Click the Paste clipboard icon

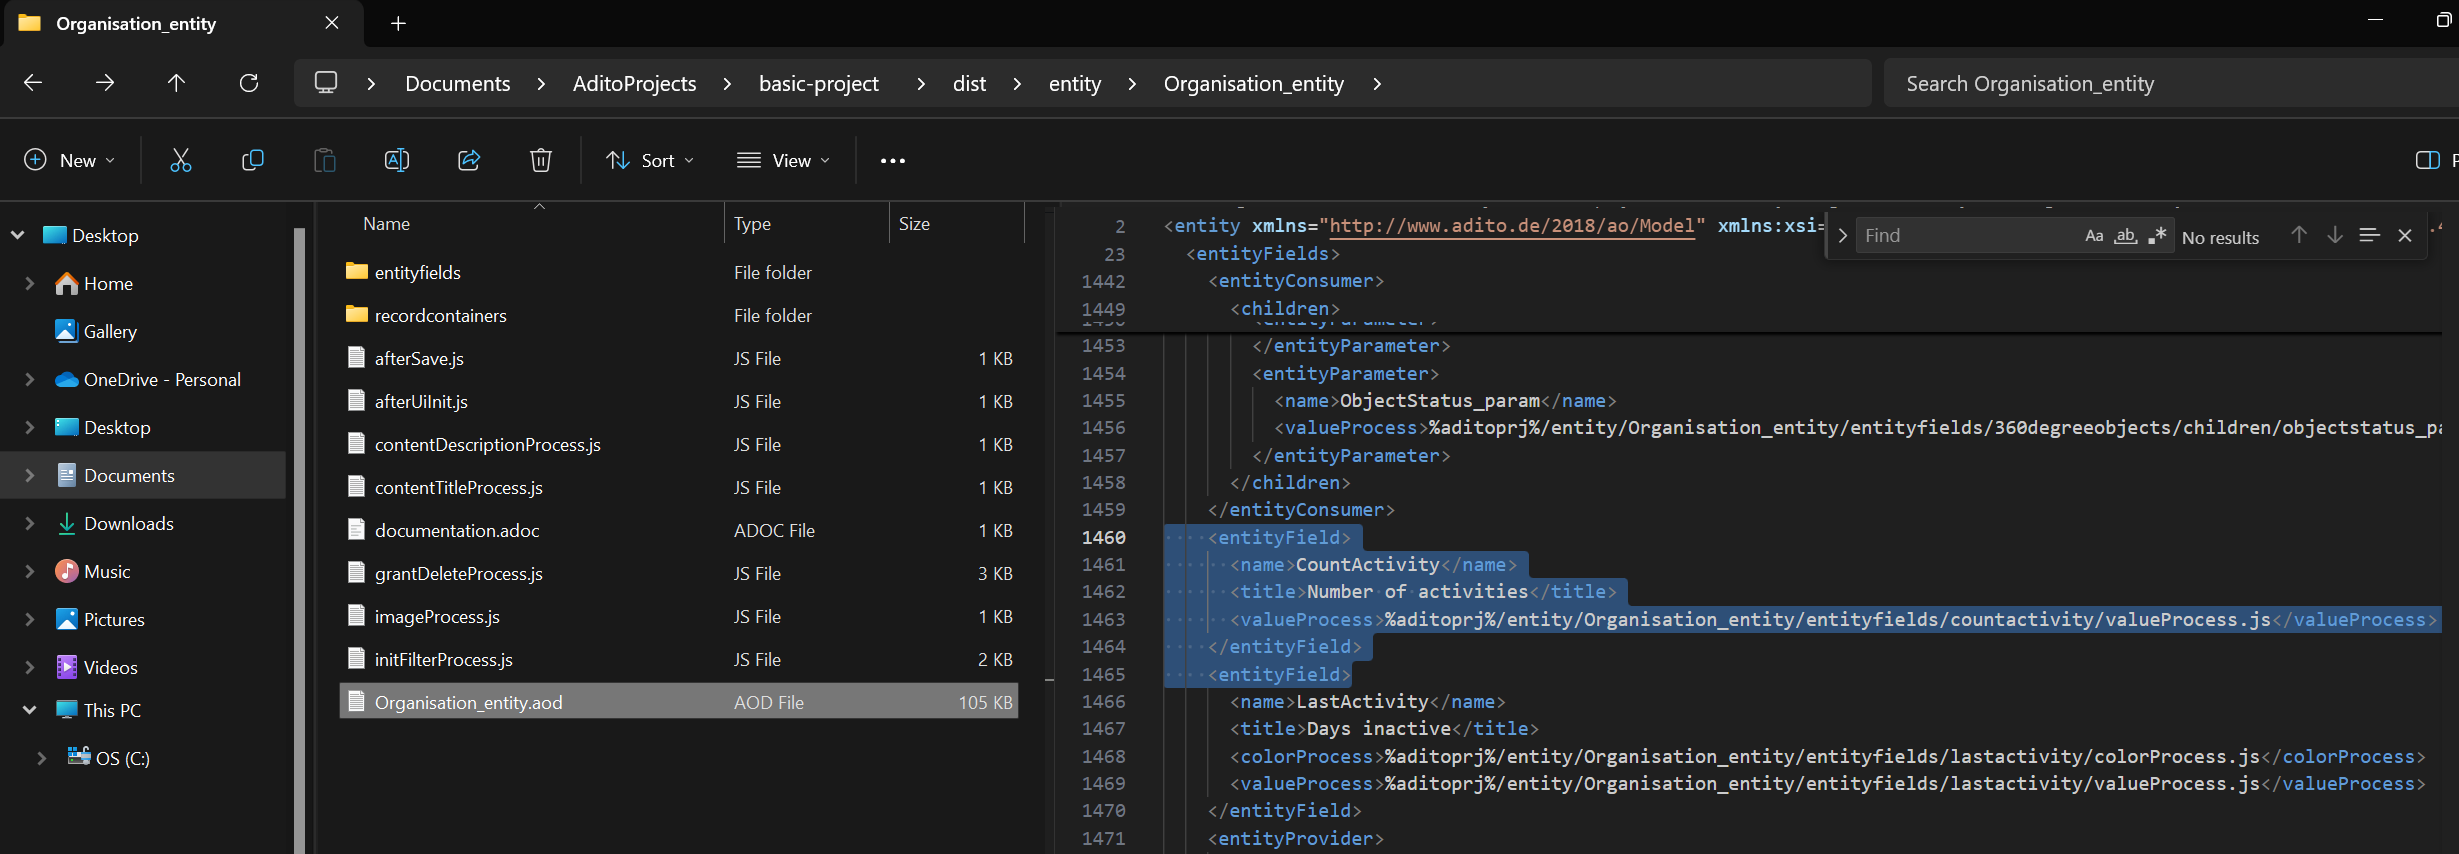coord(325,160)
